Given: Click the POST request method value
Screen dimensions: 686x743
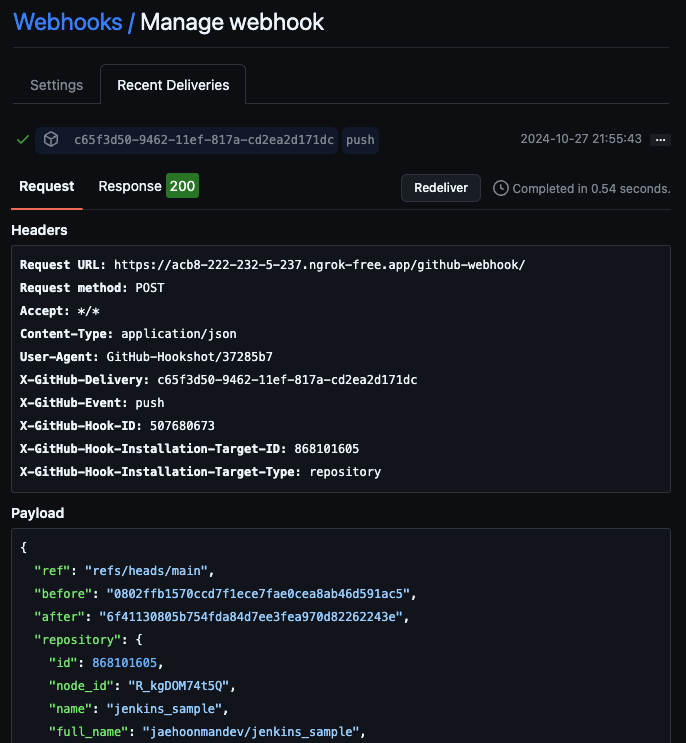Looking at the screenshot, I should pyautogui.click(x=150, y=288).
